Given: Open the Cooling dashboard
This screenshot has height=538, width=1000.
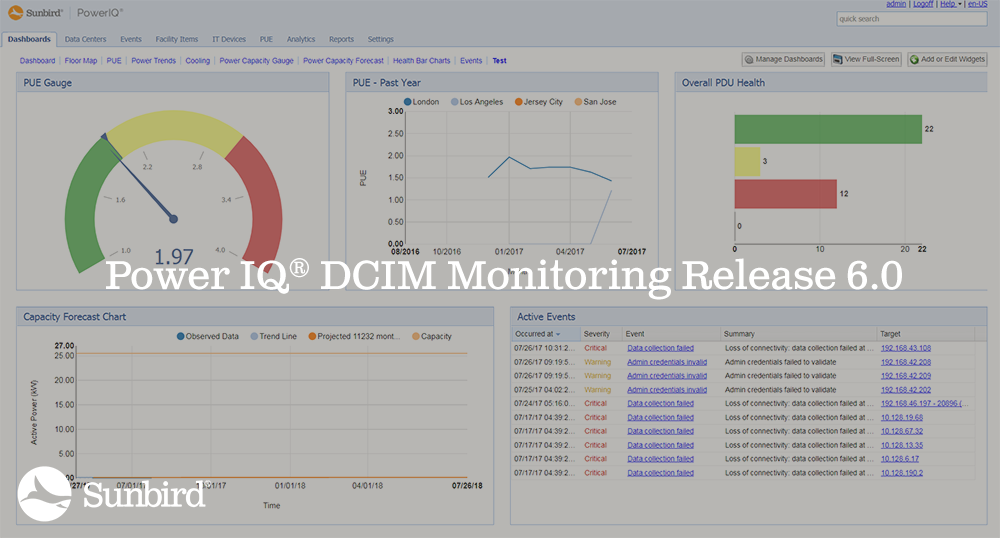Looking at the screenshot, I should point(198,61).
